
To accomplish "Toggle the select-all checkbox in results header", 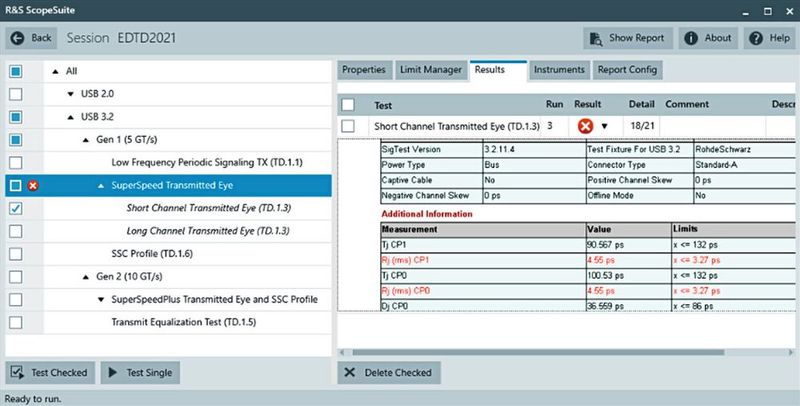I will pos(348,105).
